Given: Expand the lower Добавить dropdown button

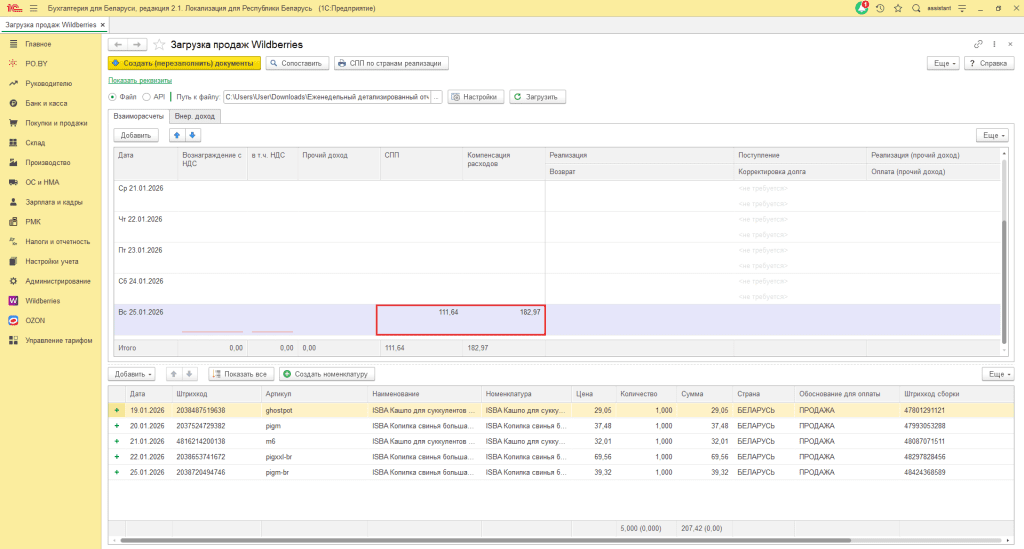Looking at the screenshot, I should click(131, 374).
